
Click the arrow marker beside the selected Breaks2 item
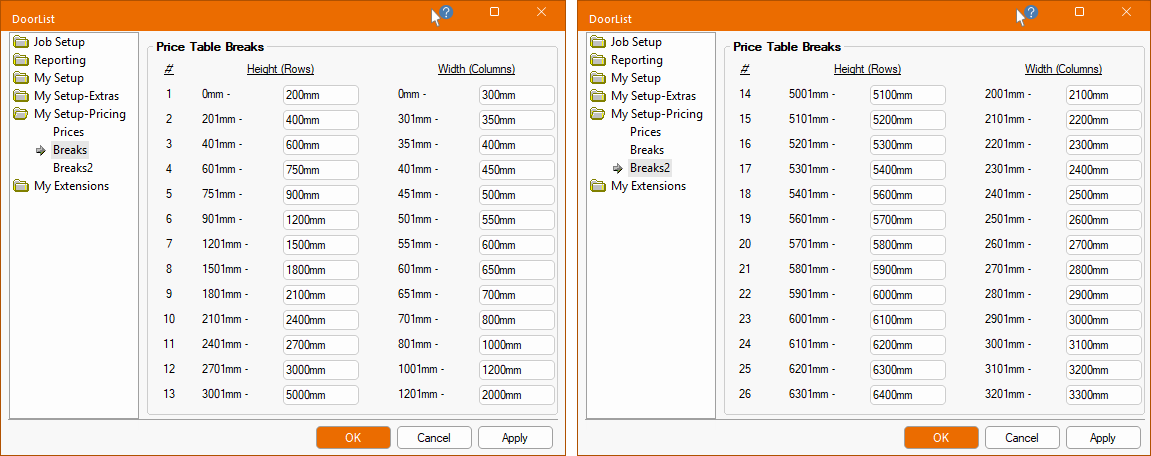(617, 168)
